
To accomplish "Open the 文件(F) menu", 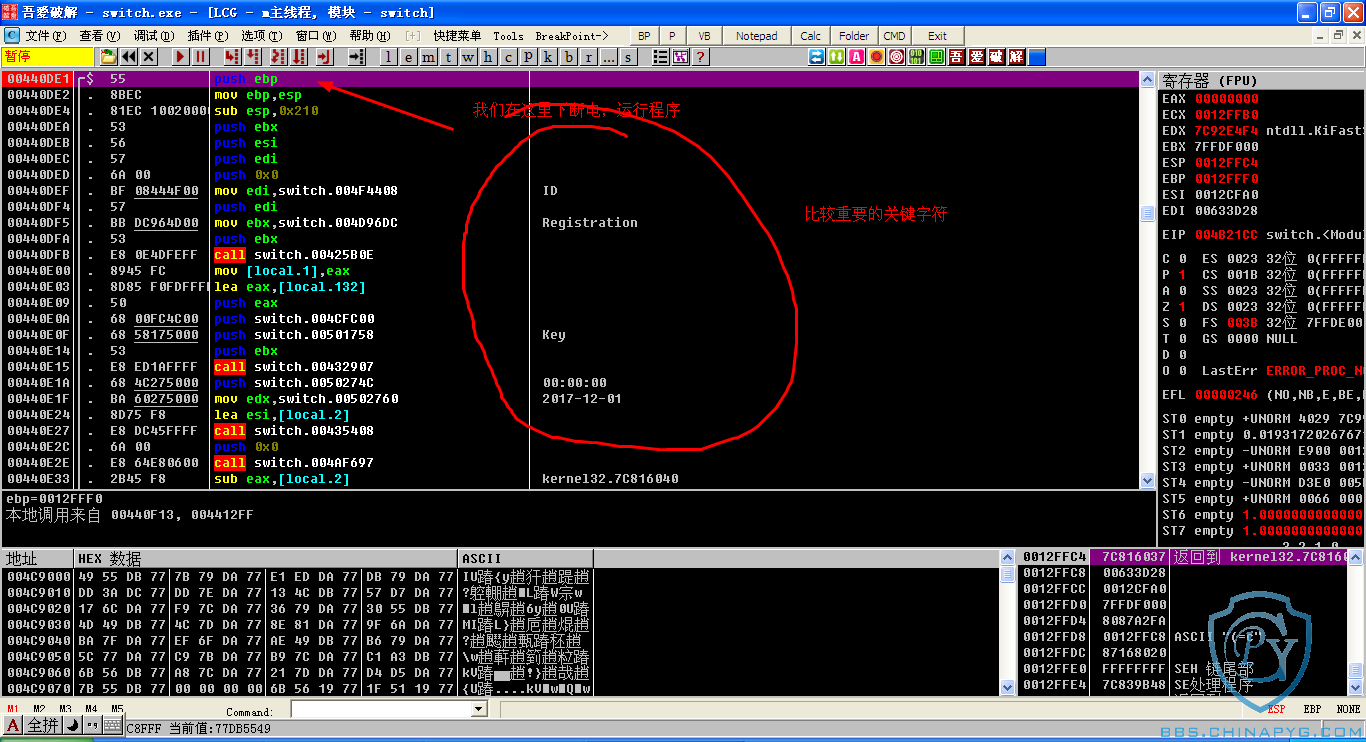I will click(45, 36).
